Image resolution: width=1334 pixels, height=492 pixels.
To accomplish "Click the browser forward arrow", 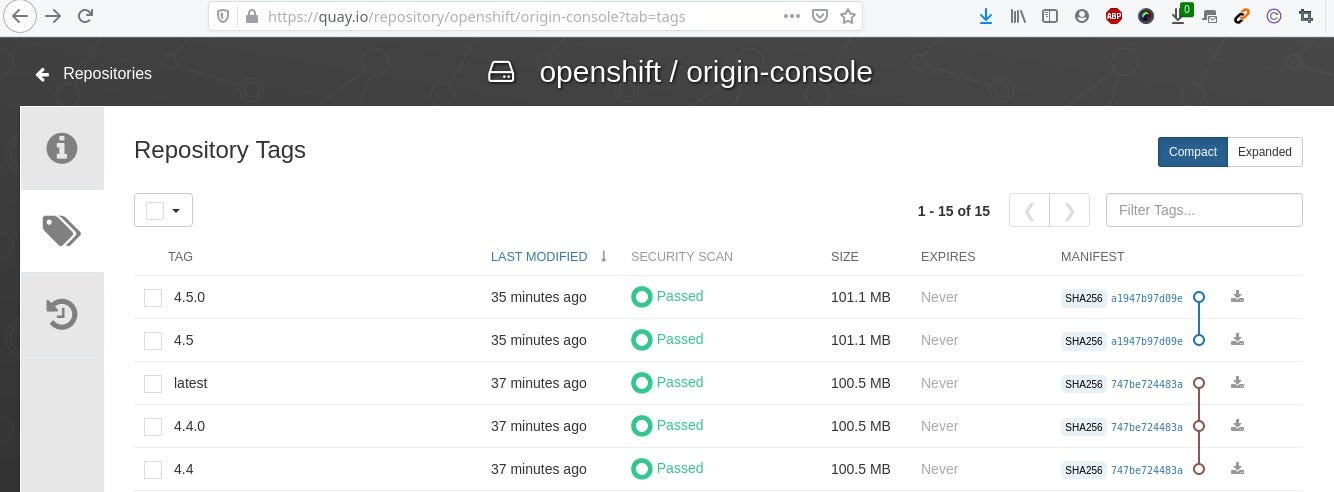I will point(53,16).
